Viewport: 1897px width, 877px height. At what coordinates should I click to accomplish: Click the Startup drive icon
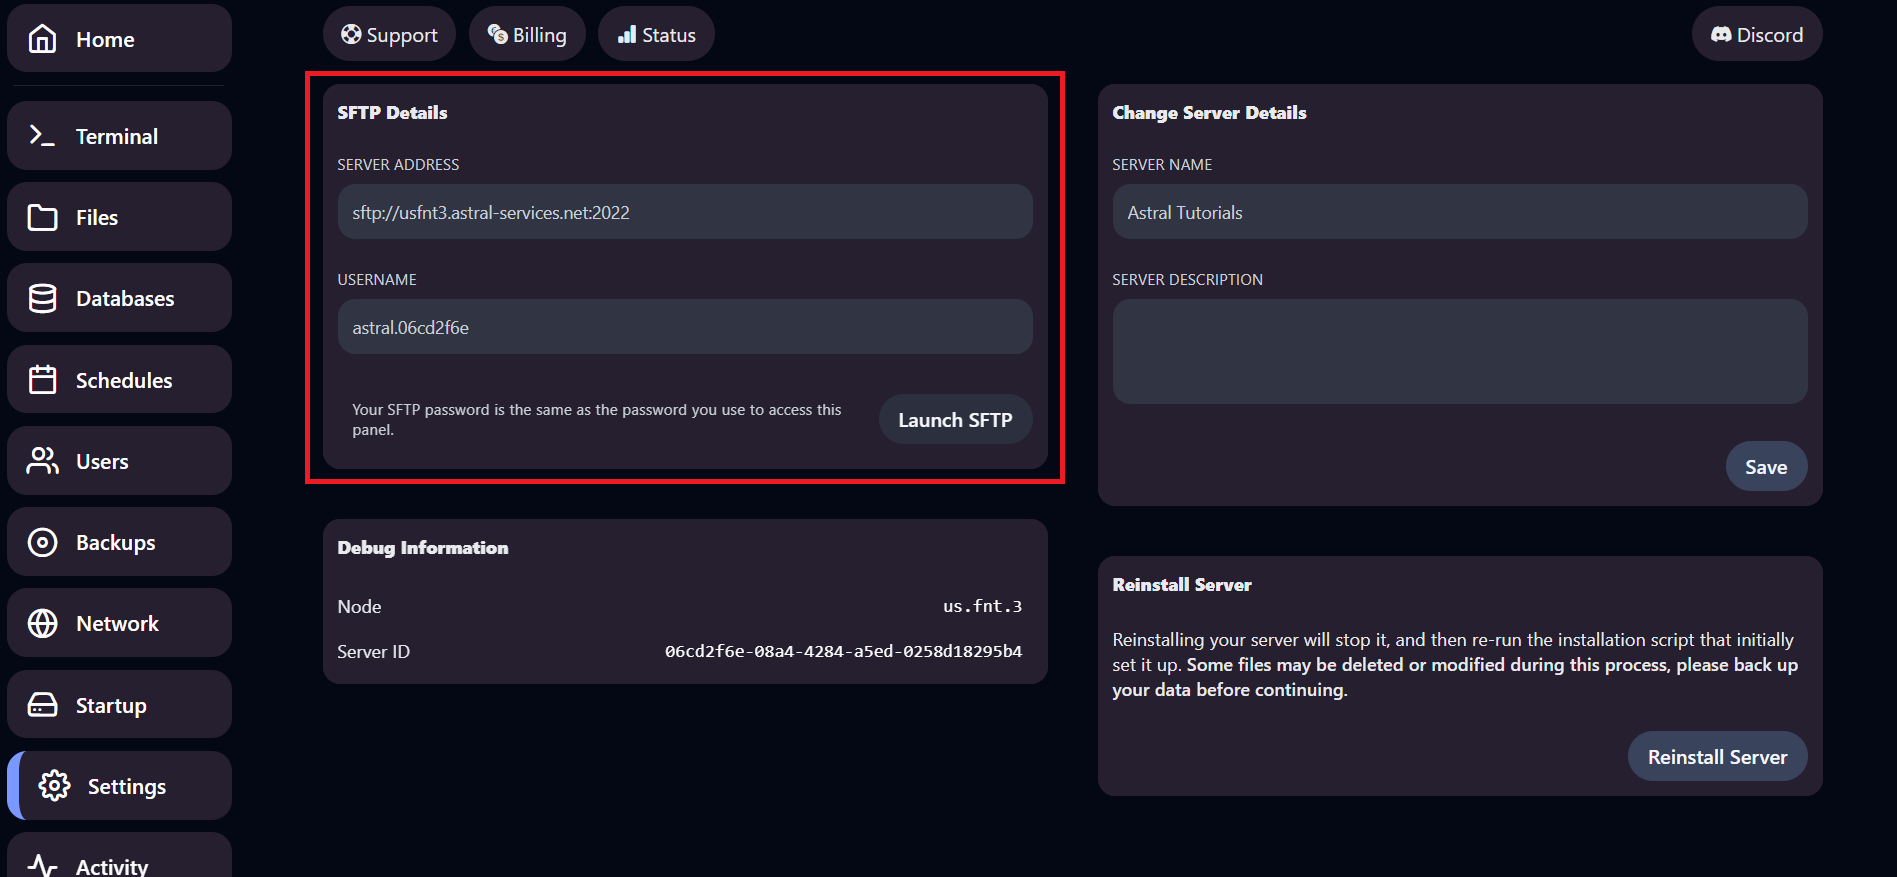coord(42,705)
